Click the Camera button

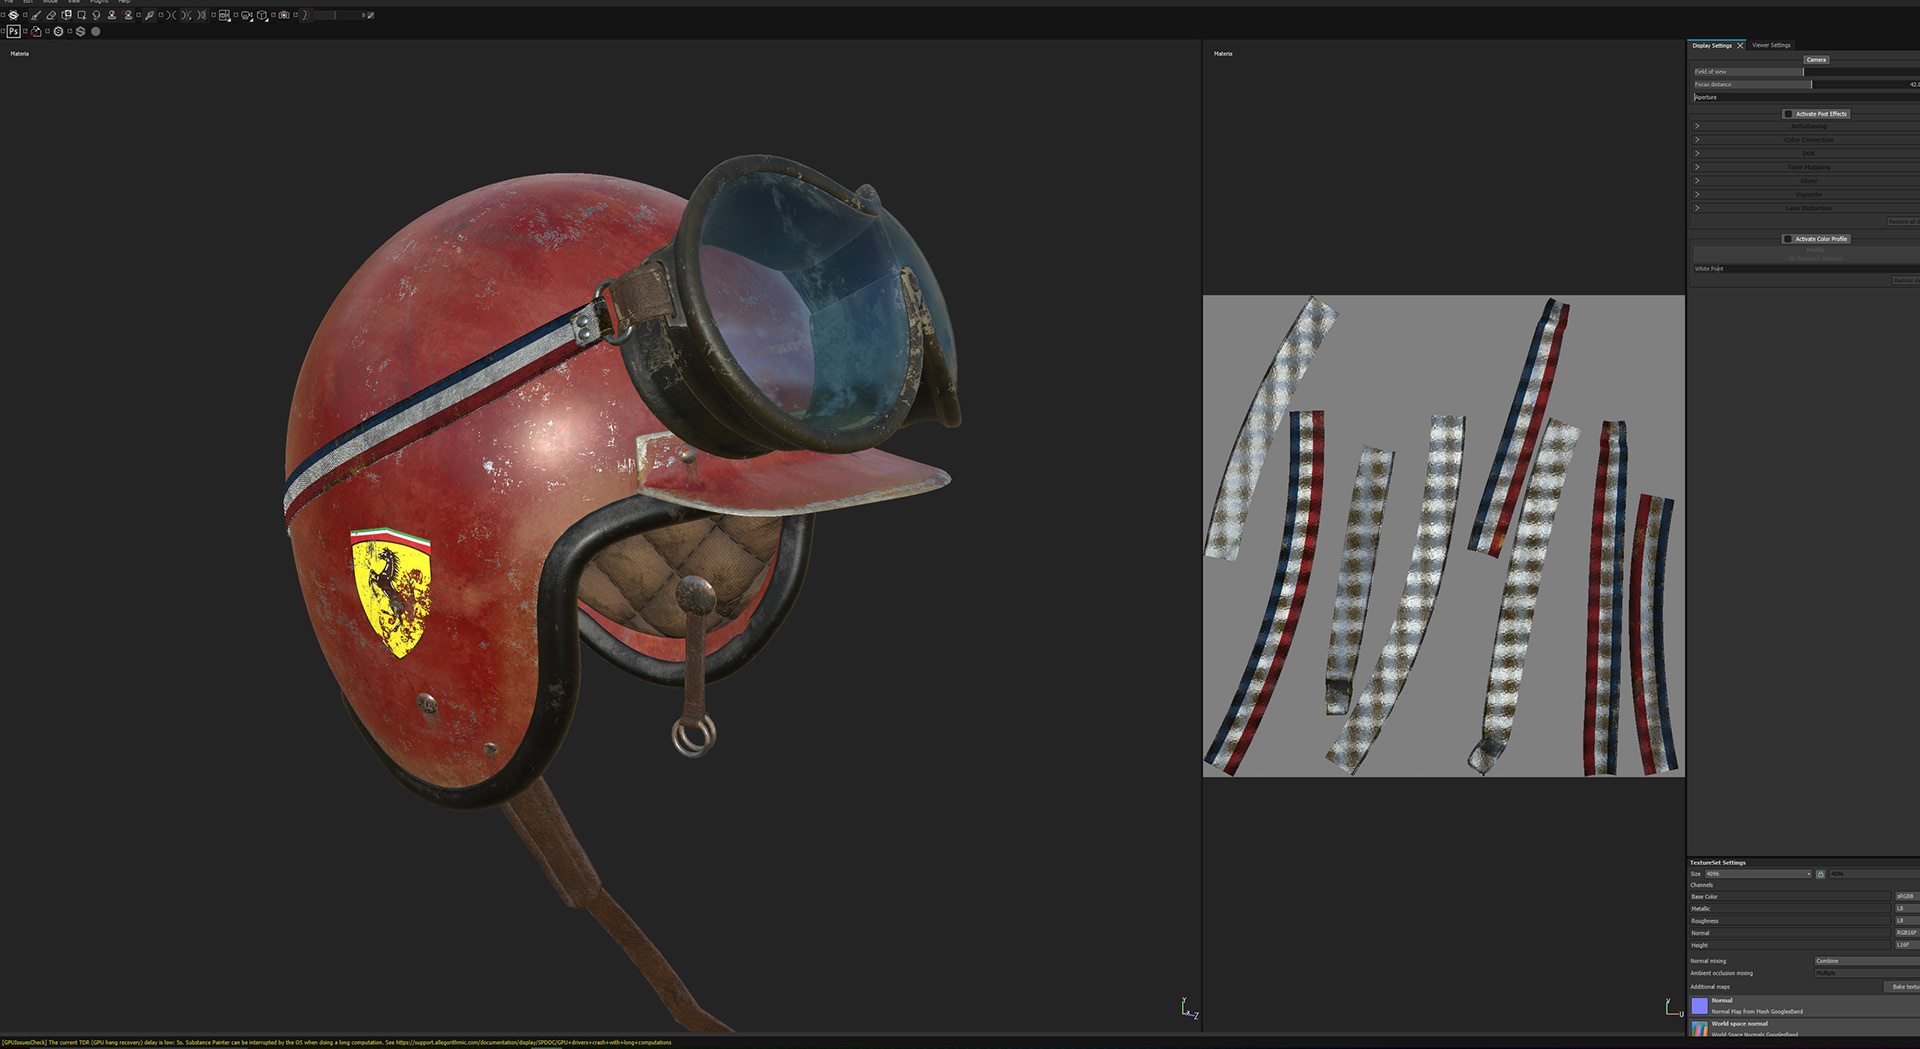(1816, 60)
